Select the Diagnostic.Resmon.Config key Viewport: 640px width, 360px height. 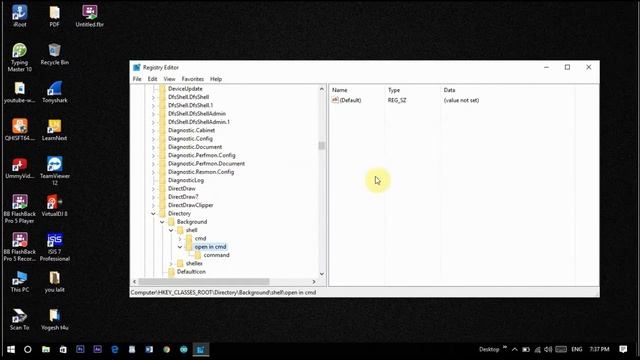[201, 172]
